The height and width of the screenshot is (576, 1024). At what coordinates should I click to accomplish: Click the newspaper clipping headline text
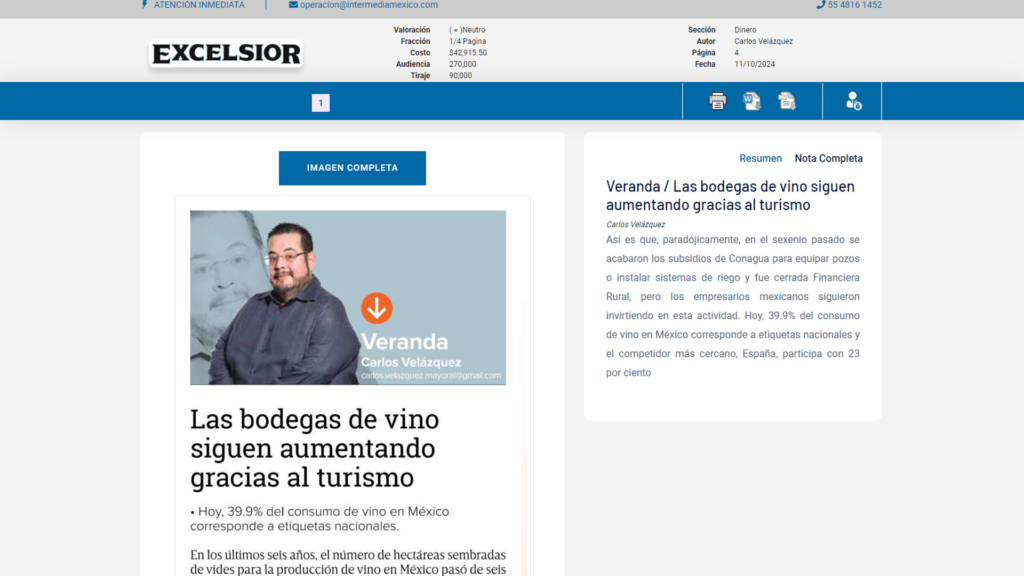point(315,447)
